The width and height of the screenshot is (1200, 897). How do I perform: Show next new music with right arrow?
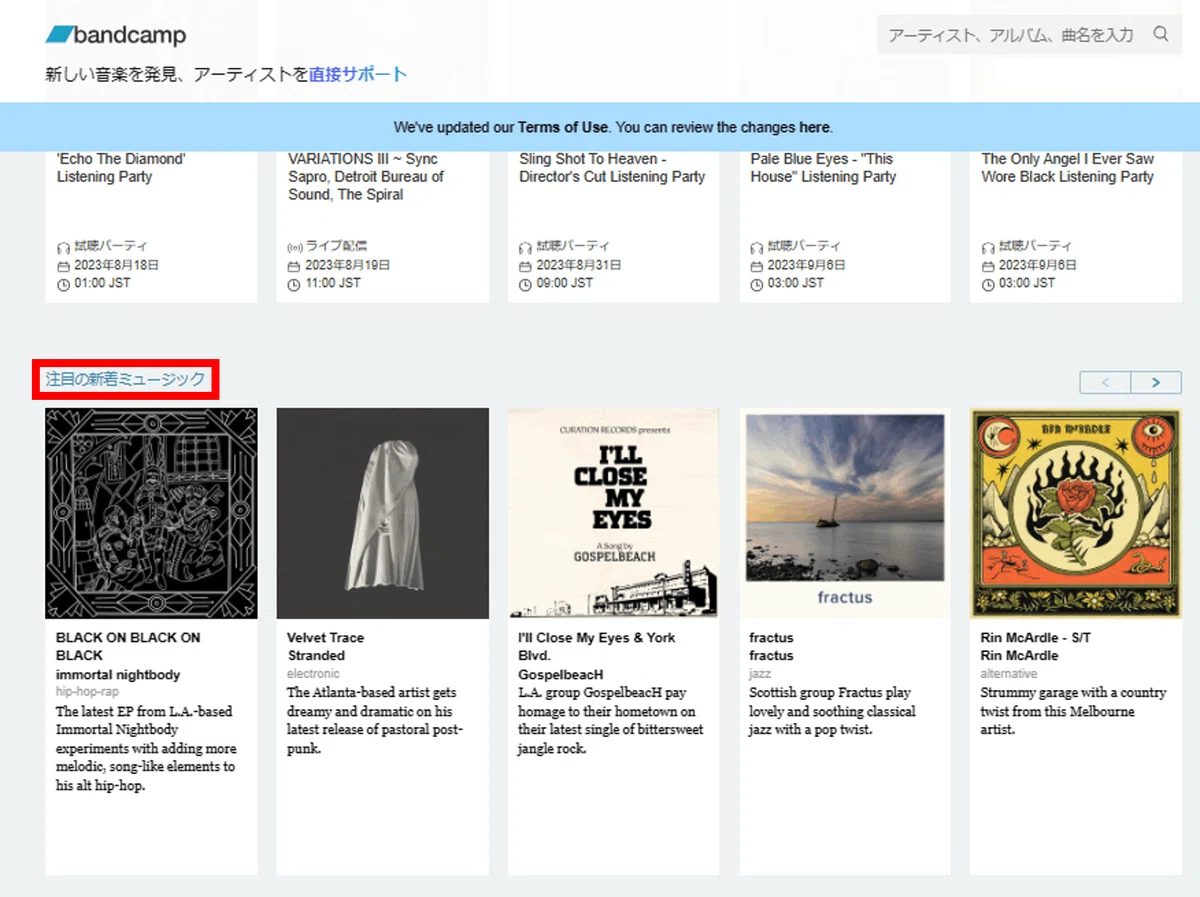point(1156,382)
